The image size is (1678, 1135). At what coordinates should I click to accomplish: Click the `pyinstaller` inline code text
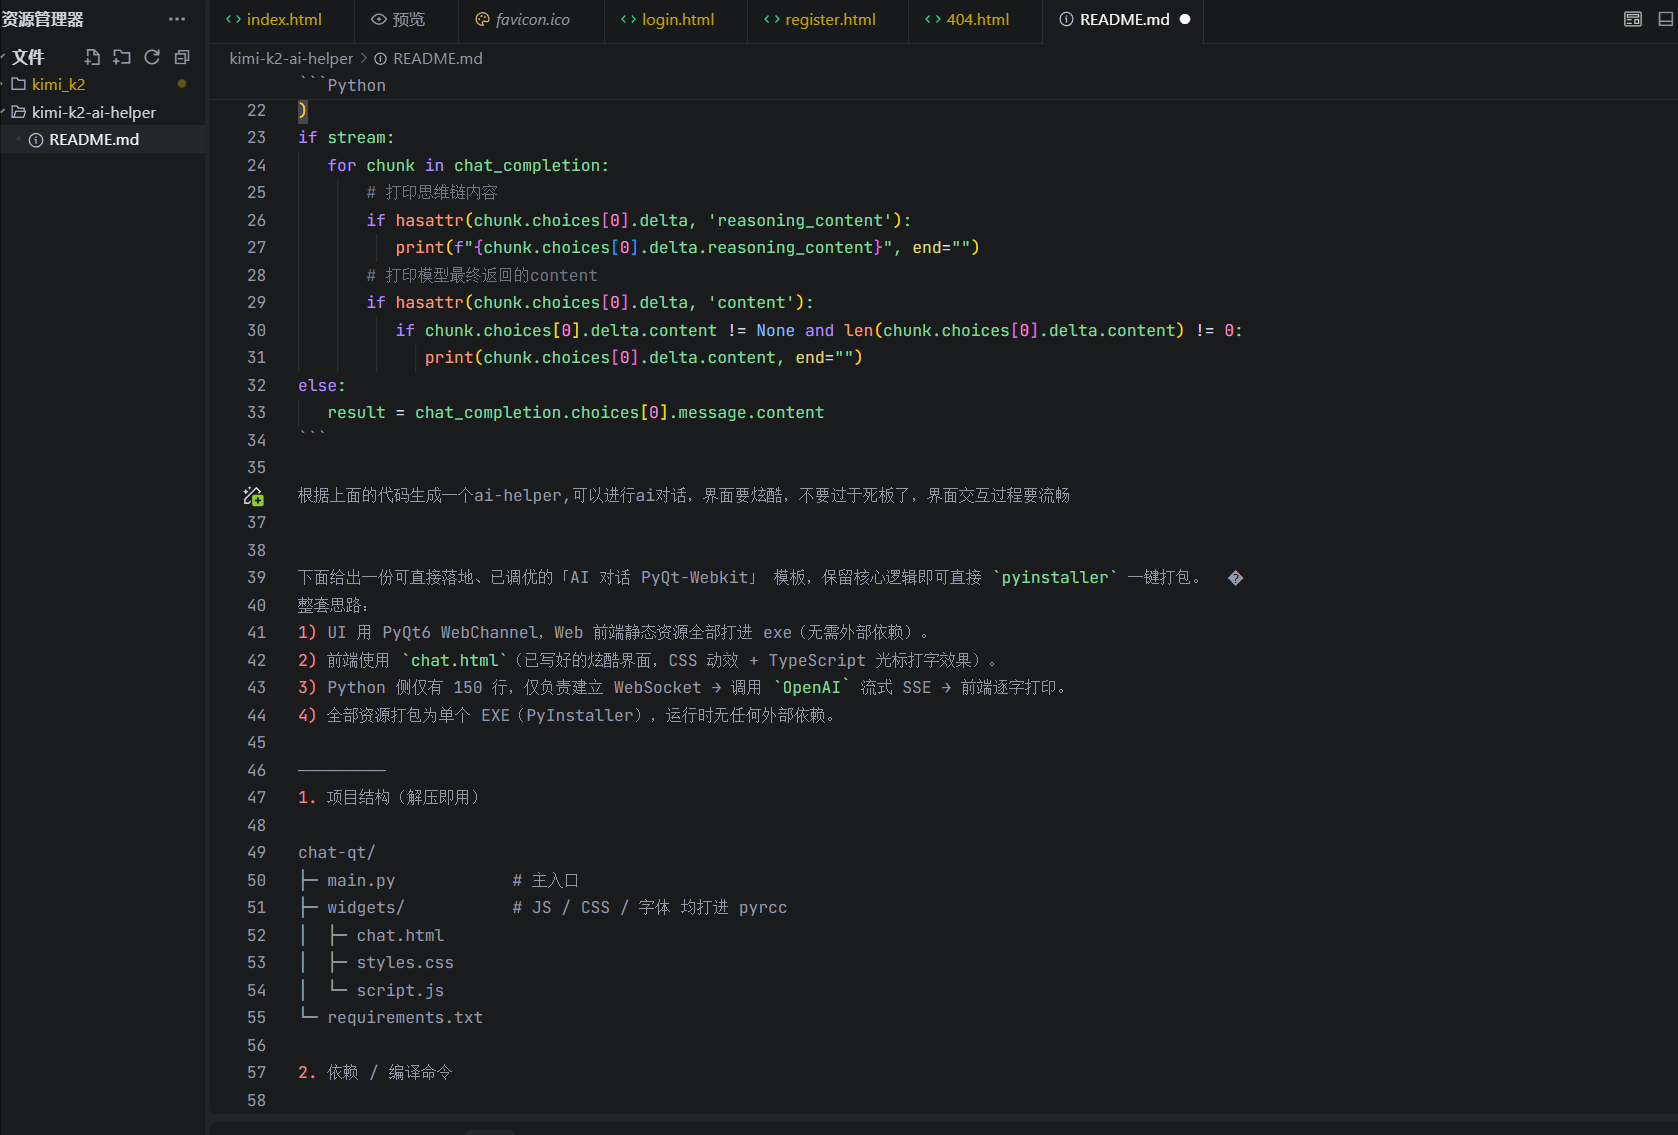tap(1055, 577)
